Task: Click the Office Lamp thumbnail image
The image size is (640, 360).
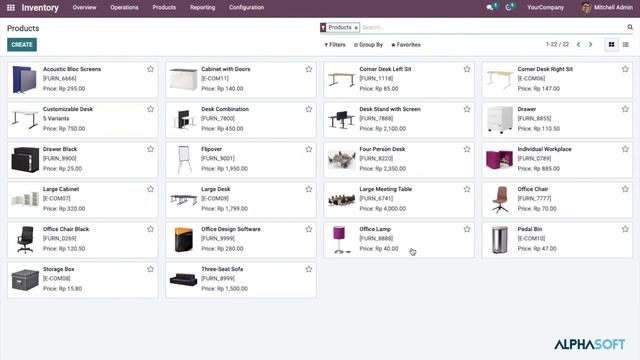Action: (341, 240)
